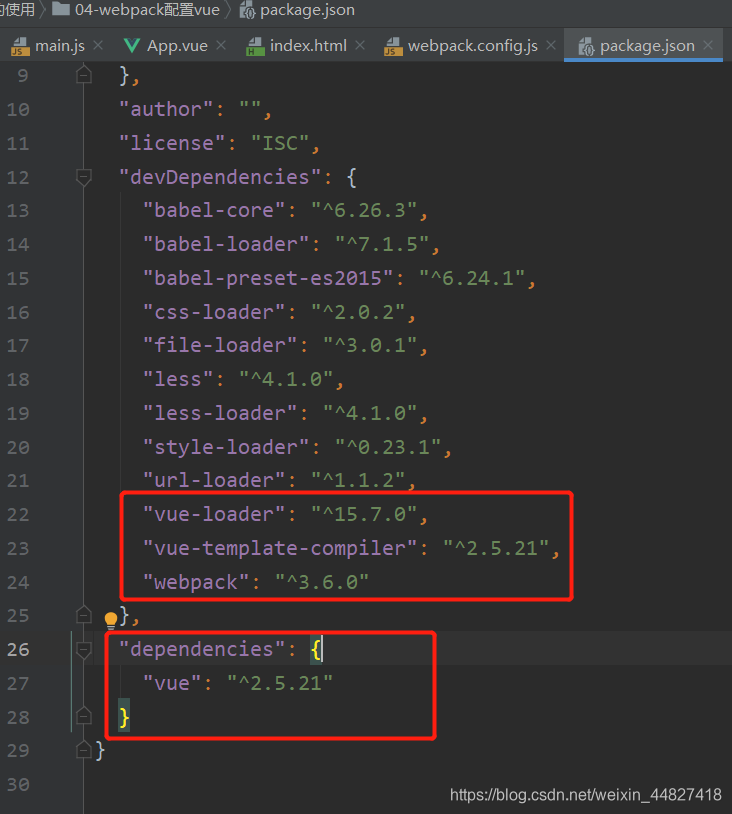Click the "css-loader" entry
Viewport: 732px width, 814px height.
tap(279, 313)
